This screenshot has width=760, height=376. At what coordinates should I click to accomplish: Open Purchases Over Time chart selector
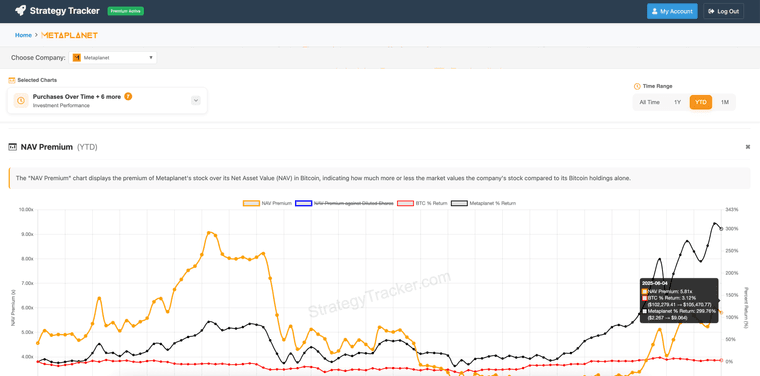(x=107, y=101)
